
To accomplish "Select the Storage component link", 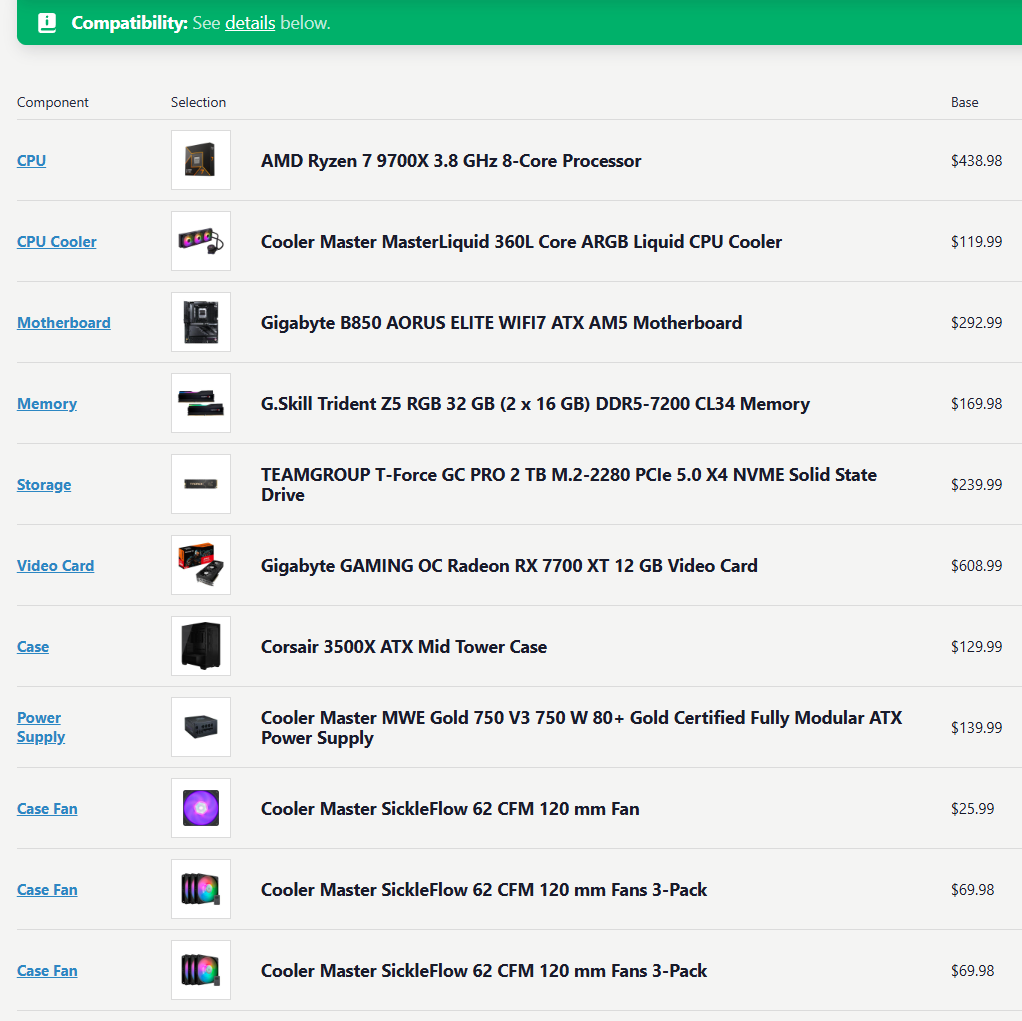I will 44,484.
